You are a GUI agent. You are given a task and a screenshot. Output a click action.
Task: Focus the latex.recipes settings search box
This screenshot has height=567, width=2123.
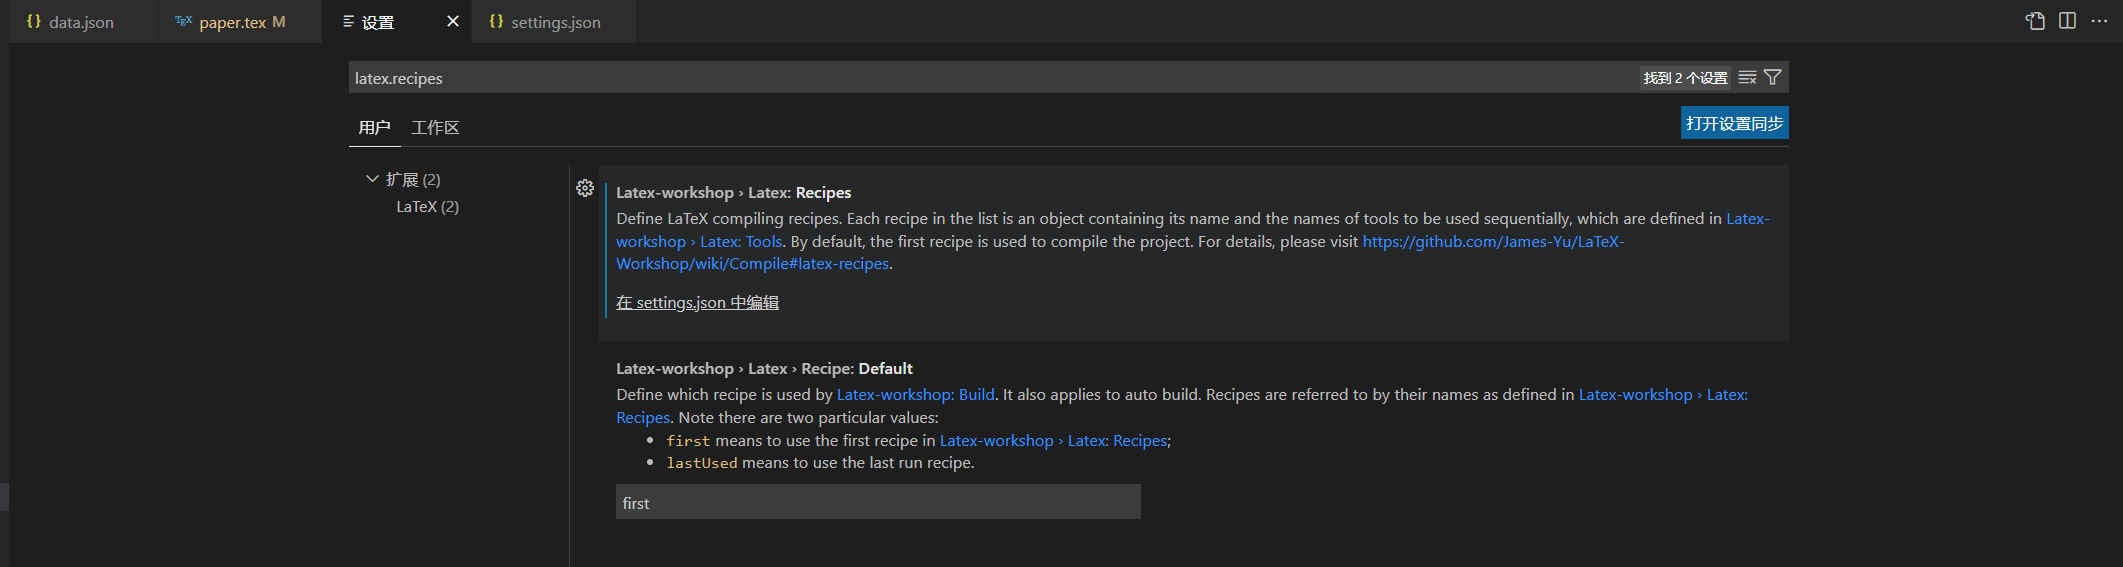point(990,78)
